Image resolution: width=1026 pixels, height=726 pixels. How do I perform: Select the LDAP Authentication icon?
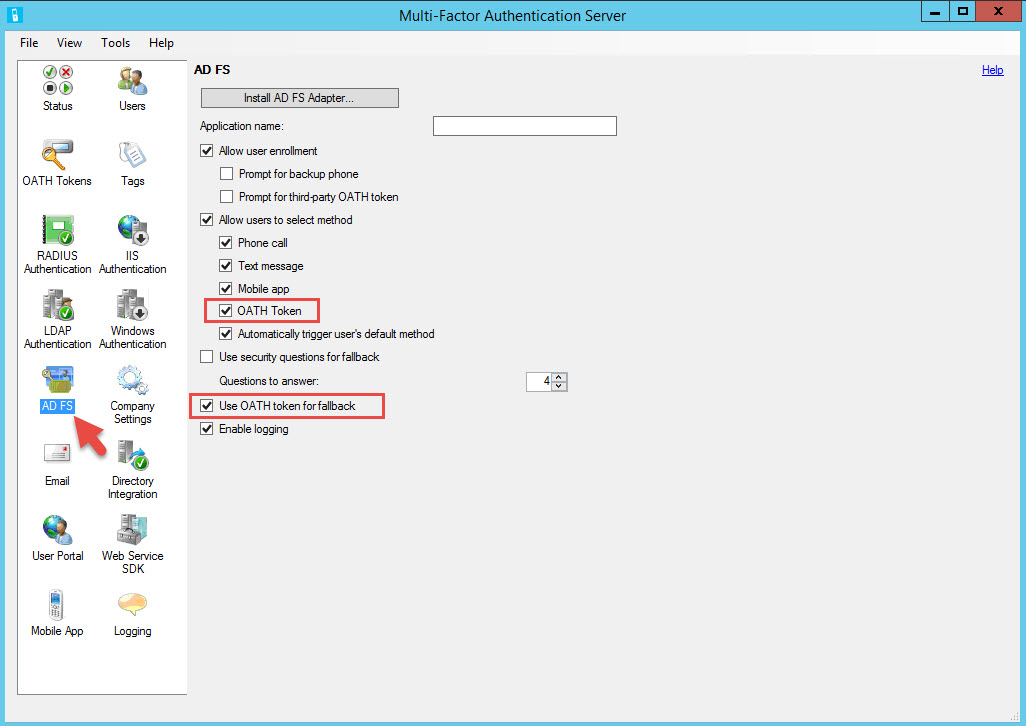coord(57,306)
